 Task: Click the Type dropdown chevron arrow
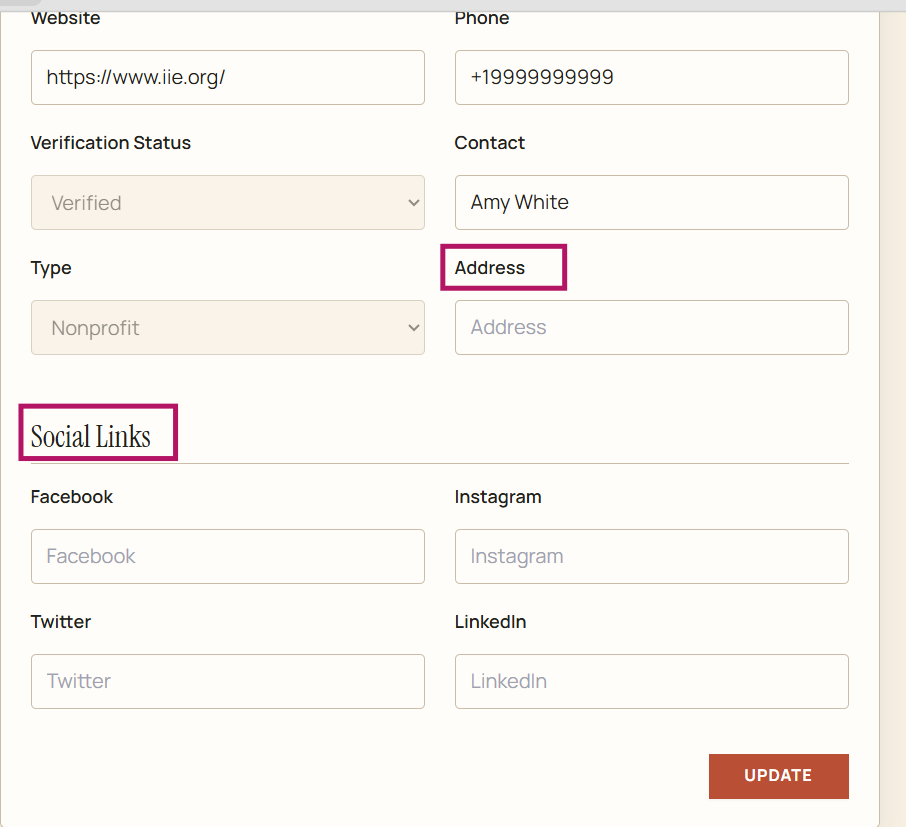(x=414, y=328)
